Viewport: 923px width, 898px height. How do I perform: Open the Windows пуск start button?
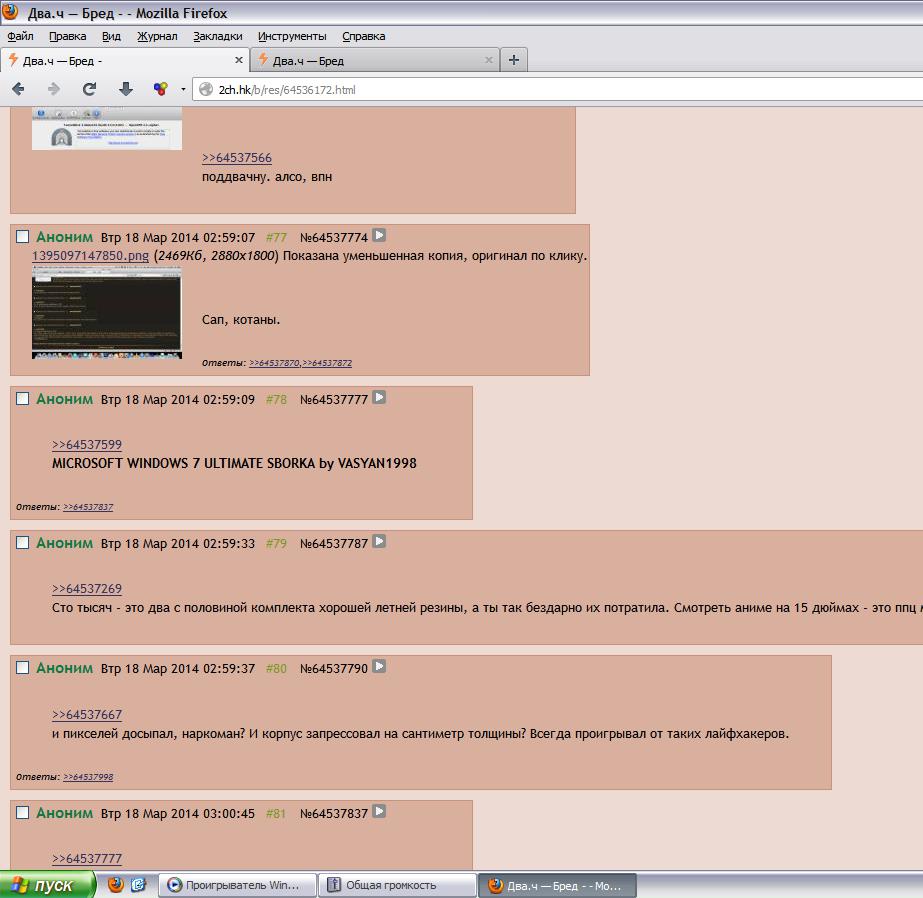click(47, 884)
